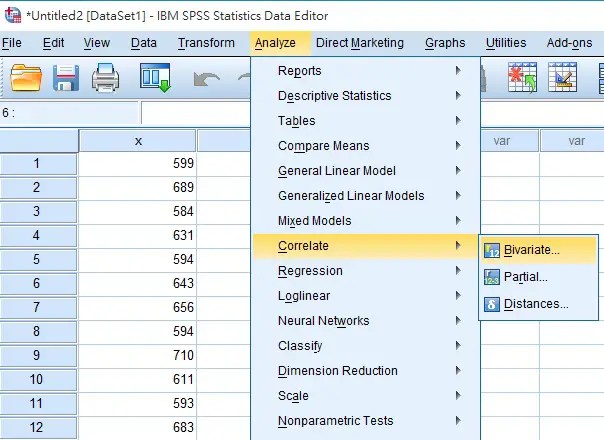Select row header 12
The height and width of the screenshot is (440, 604).
pos(37,428)
